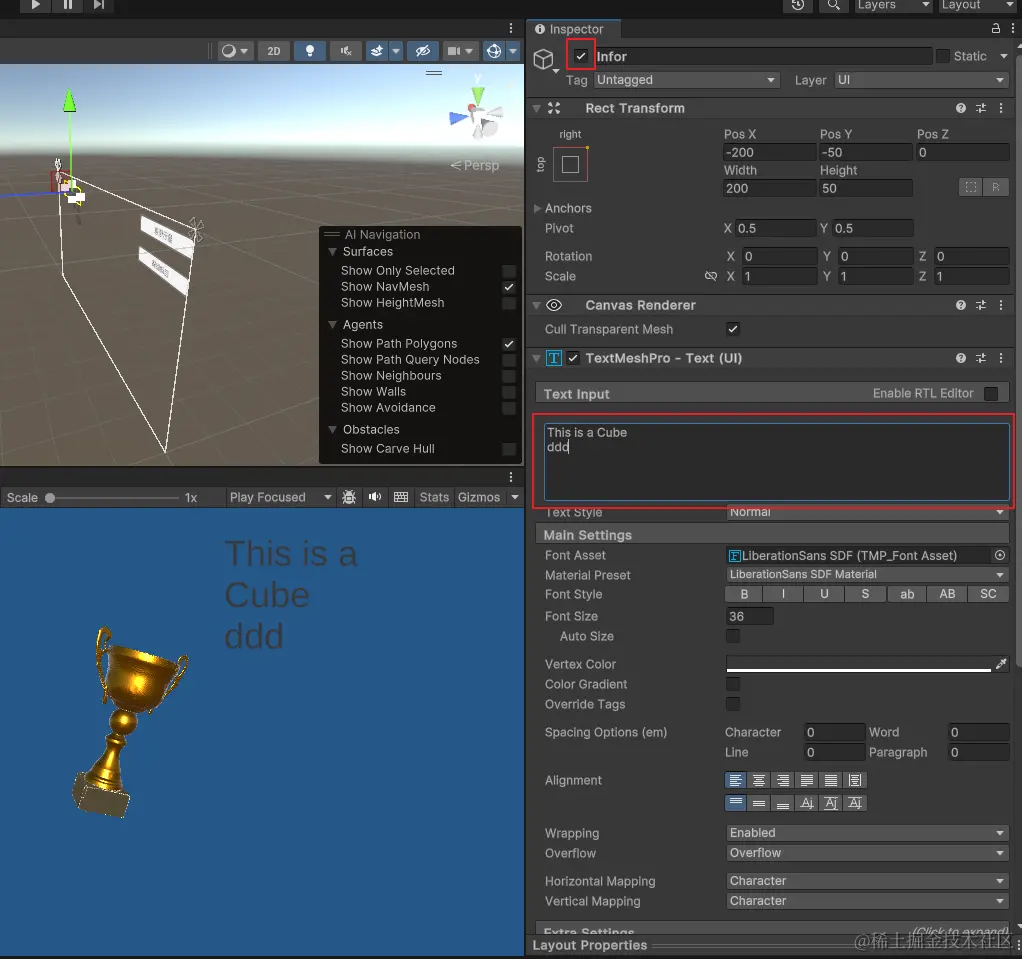This screenshot has height=959, width=1022.
Task: Collapse the Obstacles section
Action: (x=332, y=430)
